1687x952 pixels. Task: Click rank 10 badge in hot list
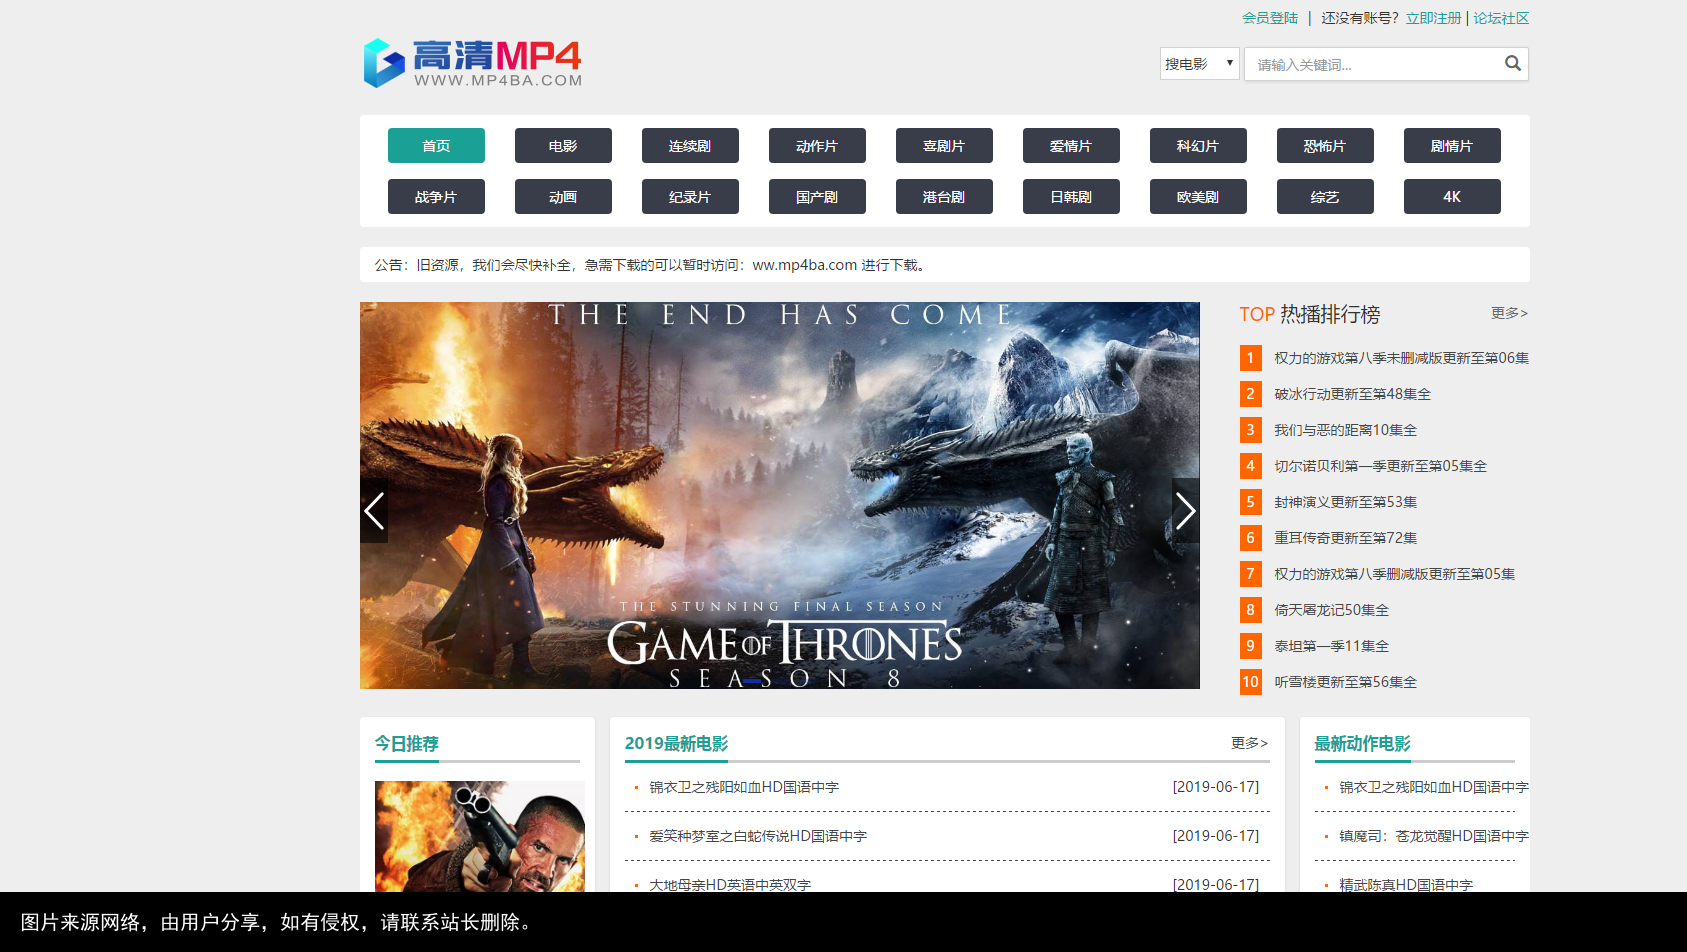[1250, 682]
